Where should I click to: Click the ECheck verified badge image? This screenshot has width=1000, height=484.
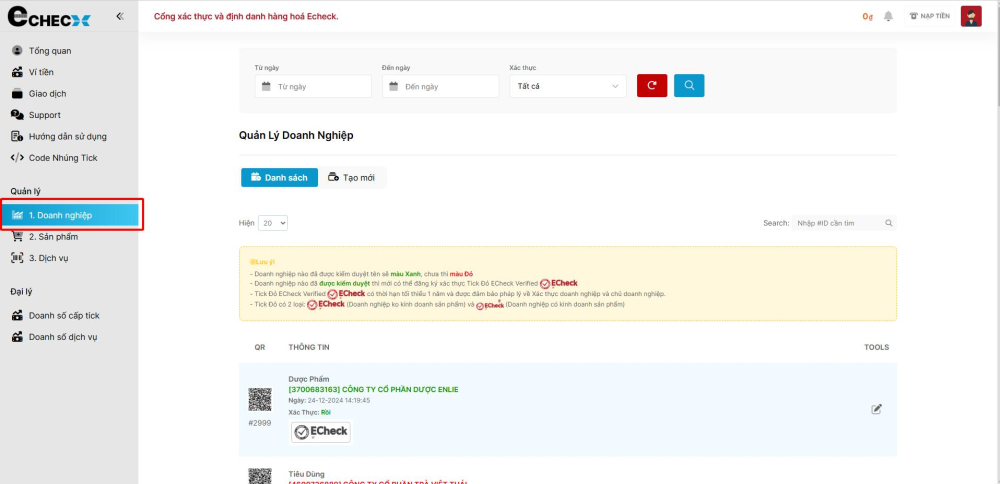[x=321, y=432]
